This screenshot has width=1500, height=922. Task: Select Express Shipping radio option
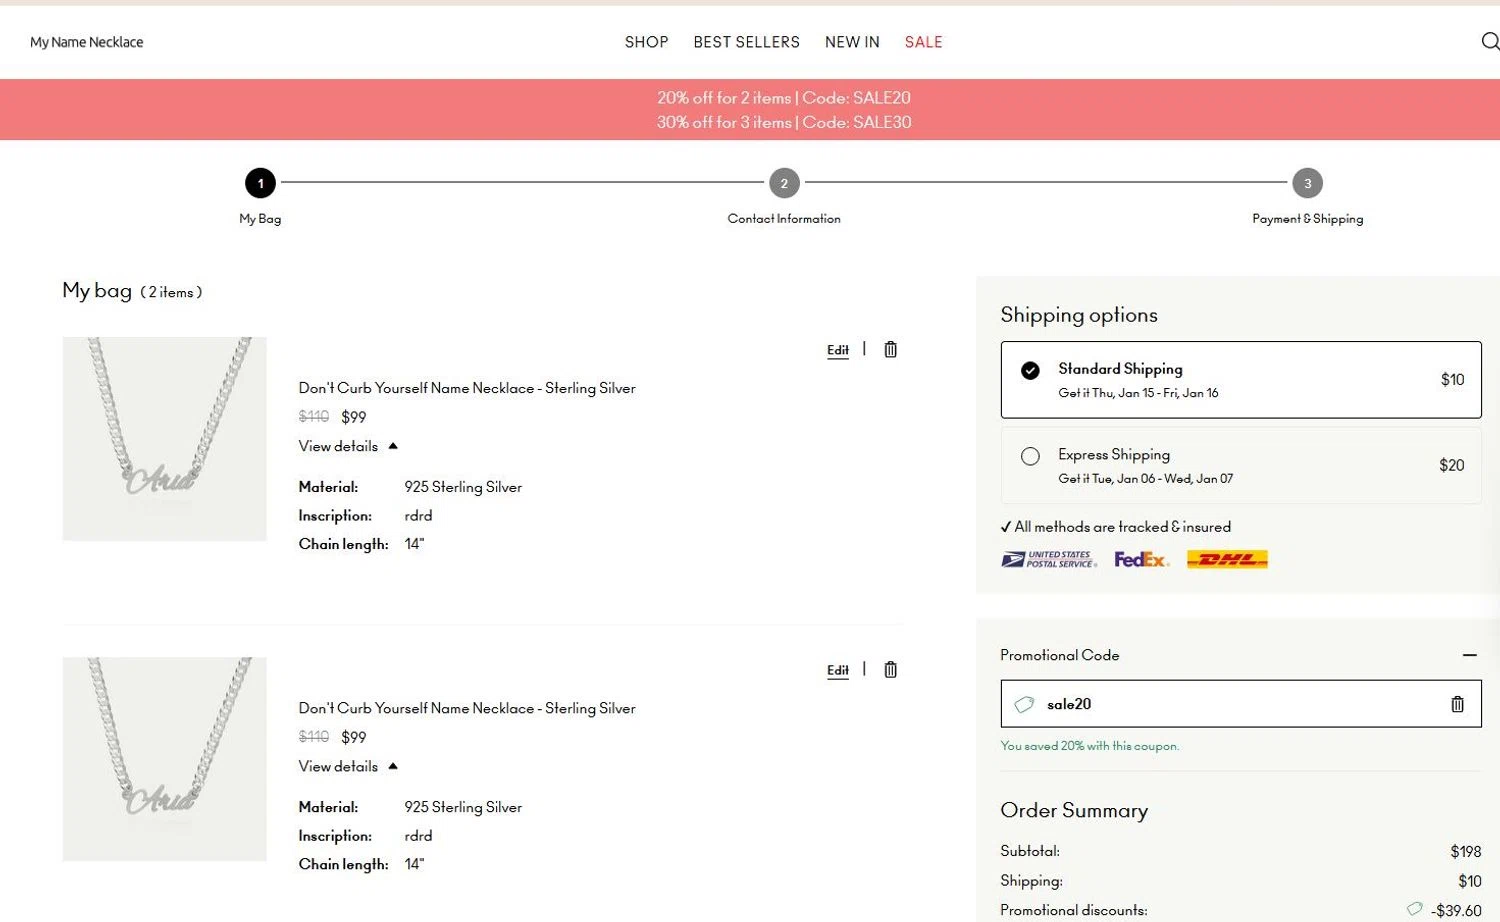[x=1030, y=456]
